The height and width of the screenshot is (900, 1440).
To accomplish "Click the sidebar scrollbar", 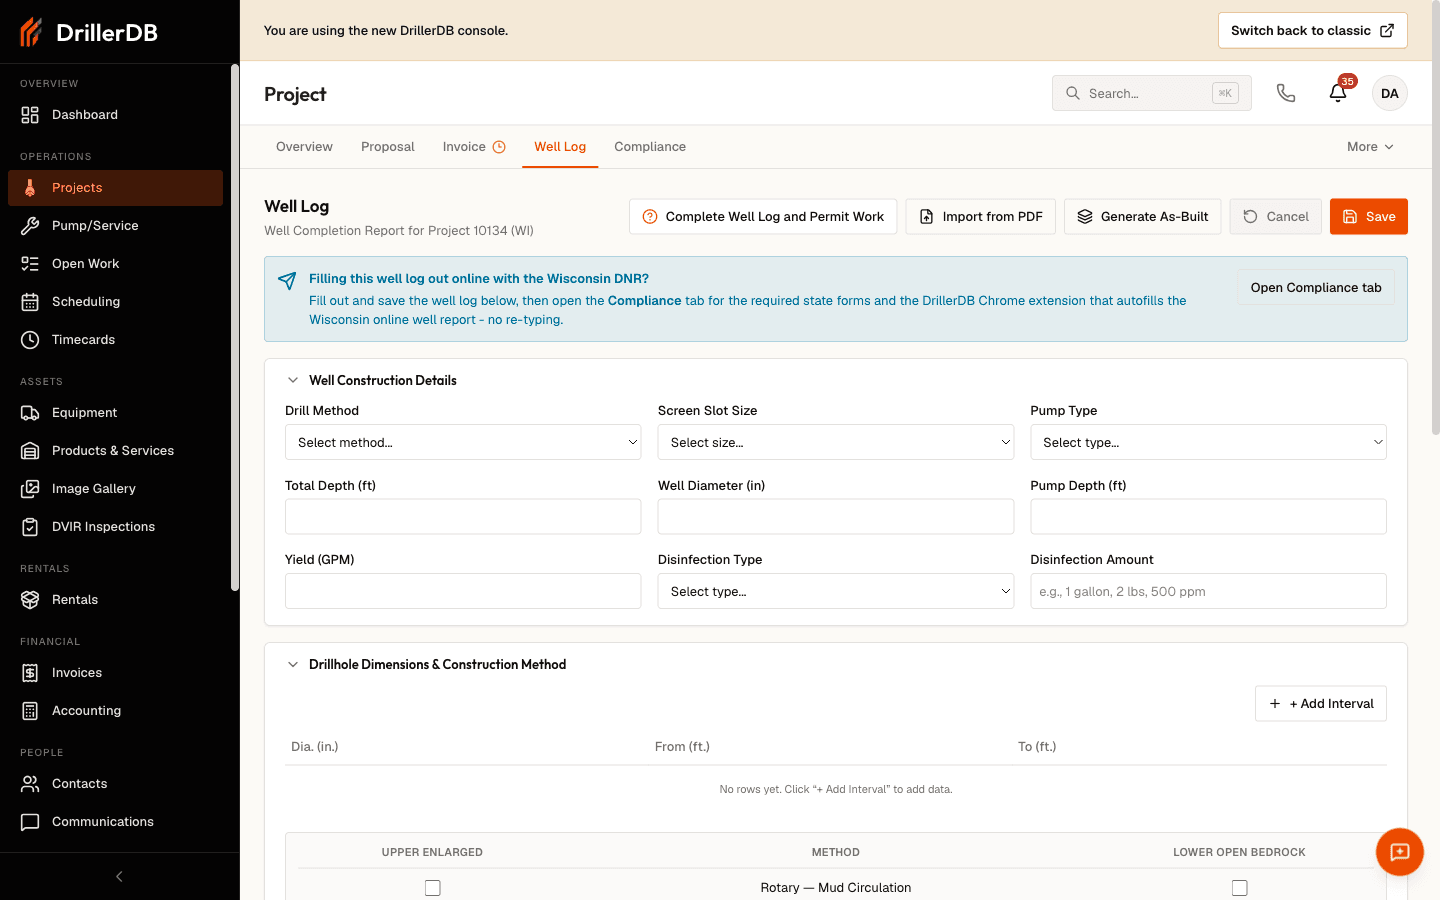I will (x=235, y=328).
